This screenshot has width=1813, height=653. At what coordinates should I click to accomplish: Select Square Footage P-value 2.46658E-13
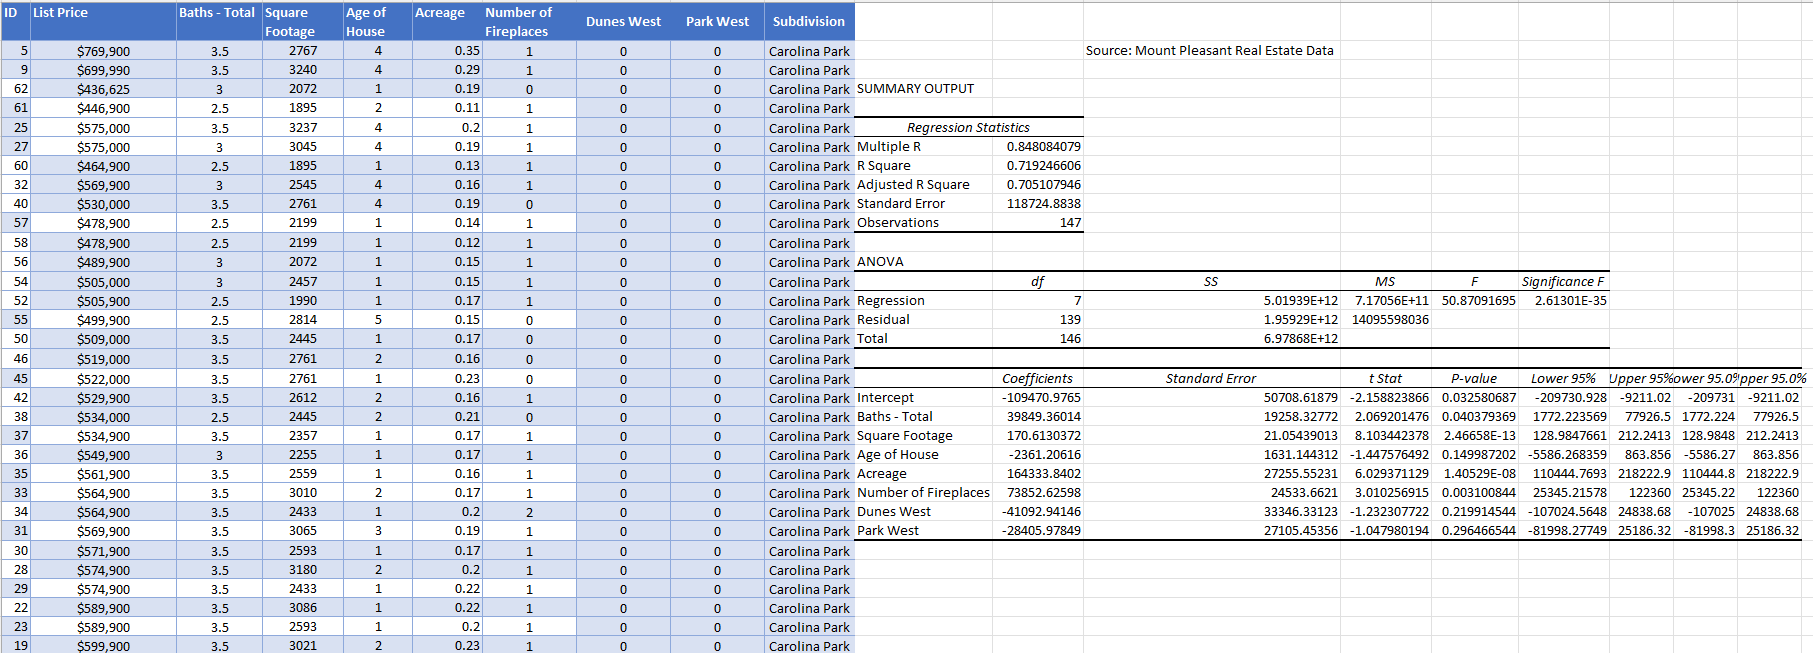click(x=1480, y=436)
